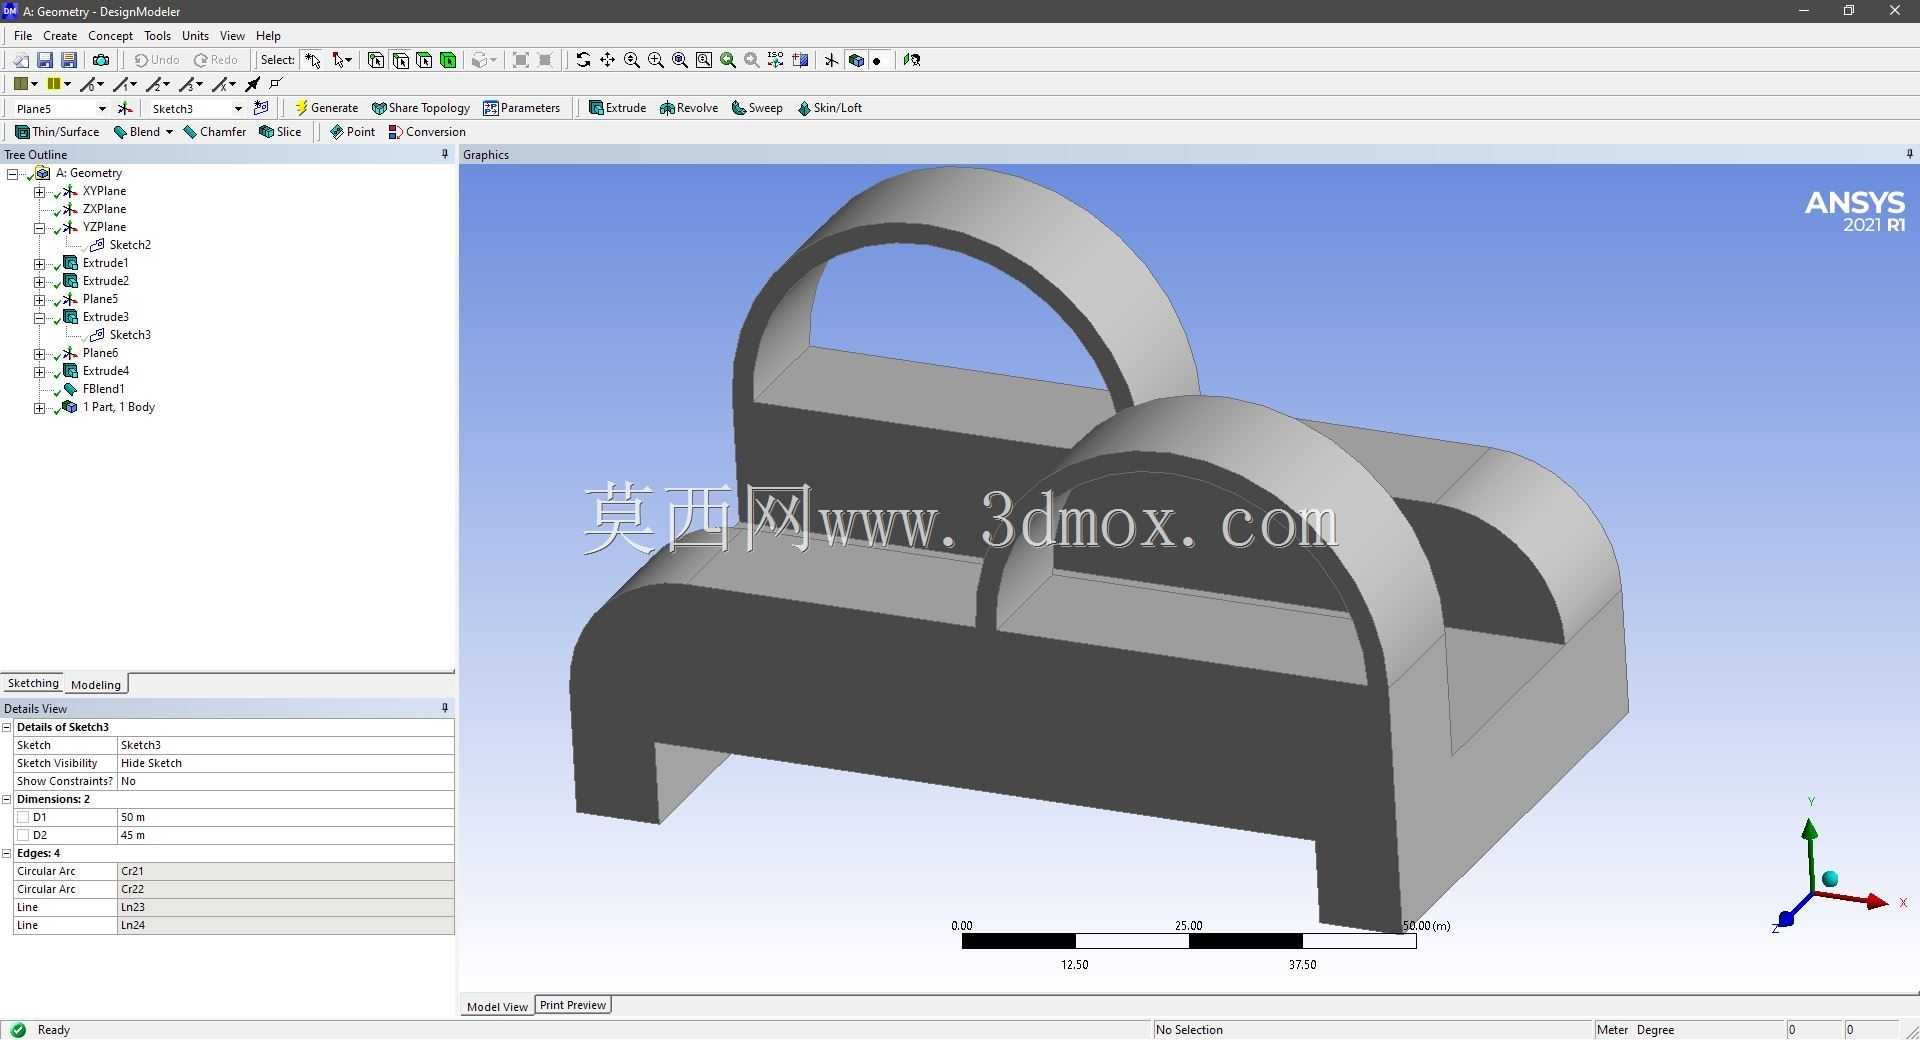Select Sketch2 in the tree outline
The width and height of the screenshot is (1920, 1040).
(130, 245)
